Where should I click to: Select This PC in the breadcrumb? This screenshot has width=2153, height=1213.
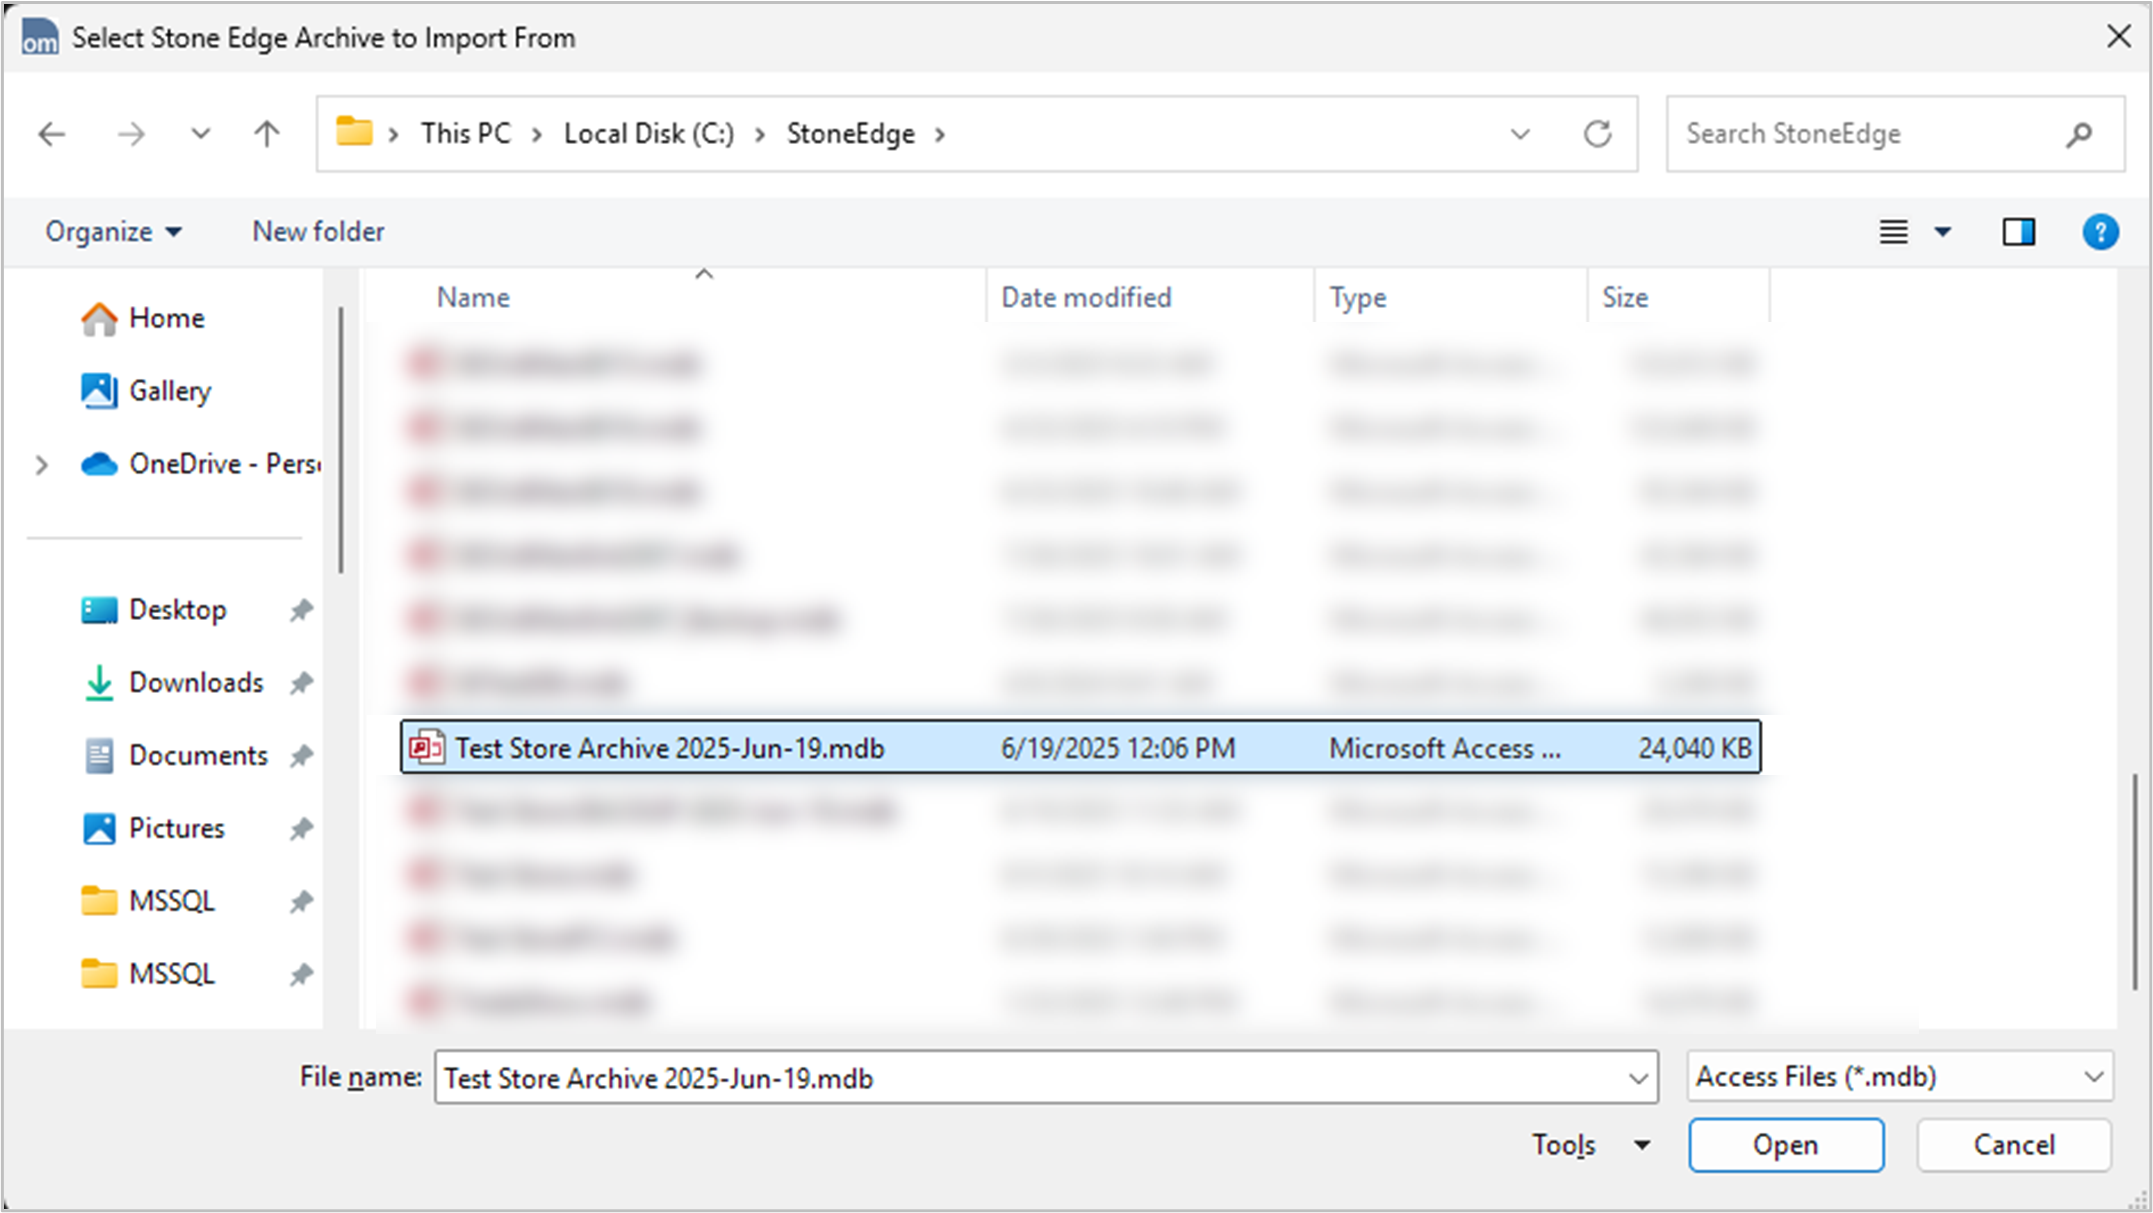[x=466, y=133]
